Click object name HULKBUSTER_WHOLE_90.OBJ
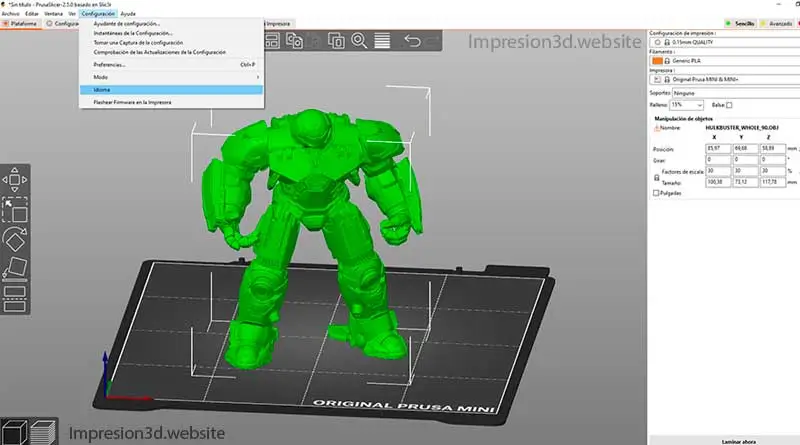 [742, 128]
